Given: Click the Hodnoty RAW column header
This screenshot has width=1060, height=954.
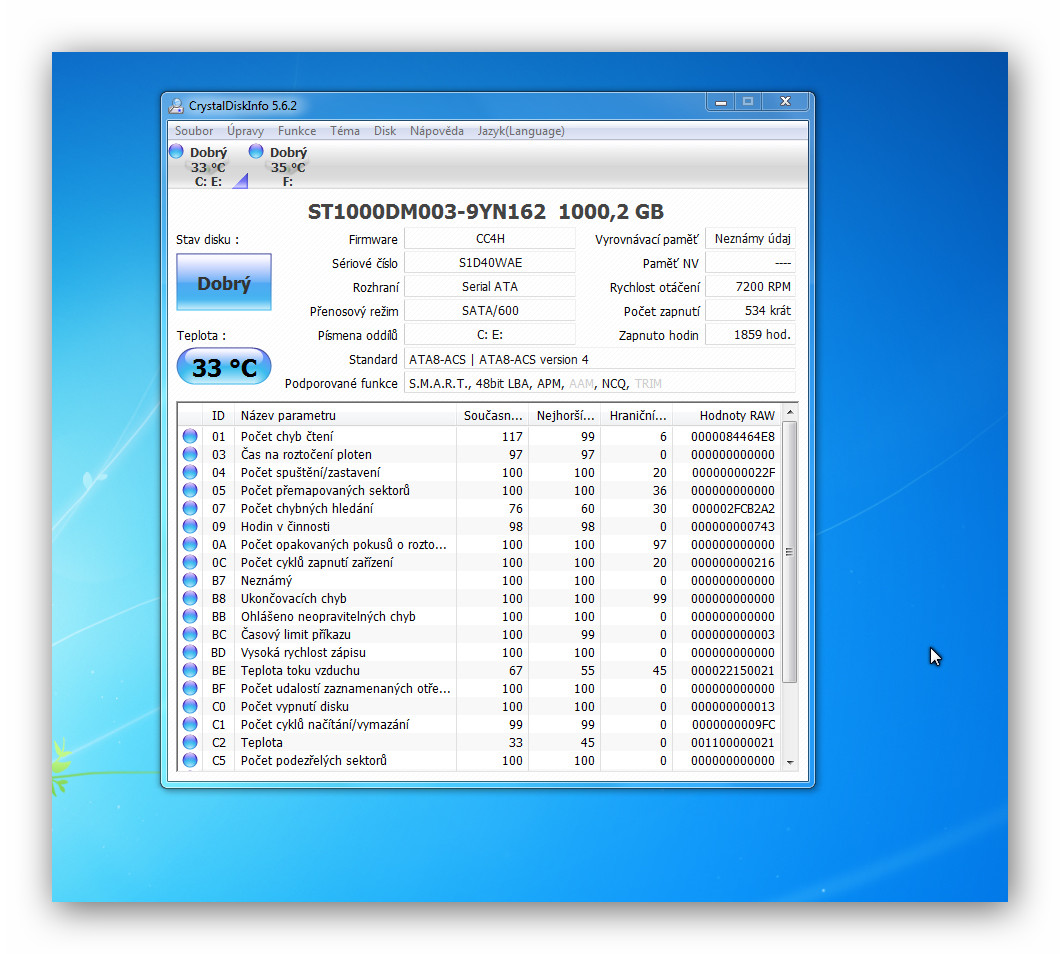Looking at the screenshot, I should click(x=727, y=415).
